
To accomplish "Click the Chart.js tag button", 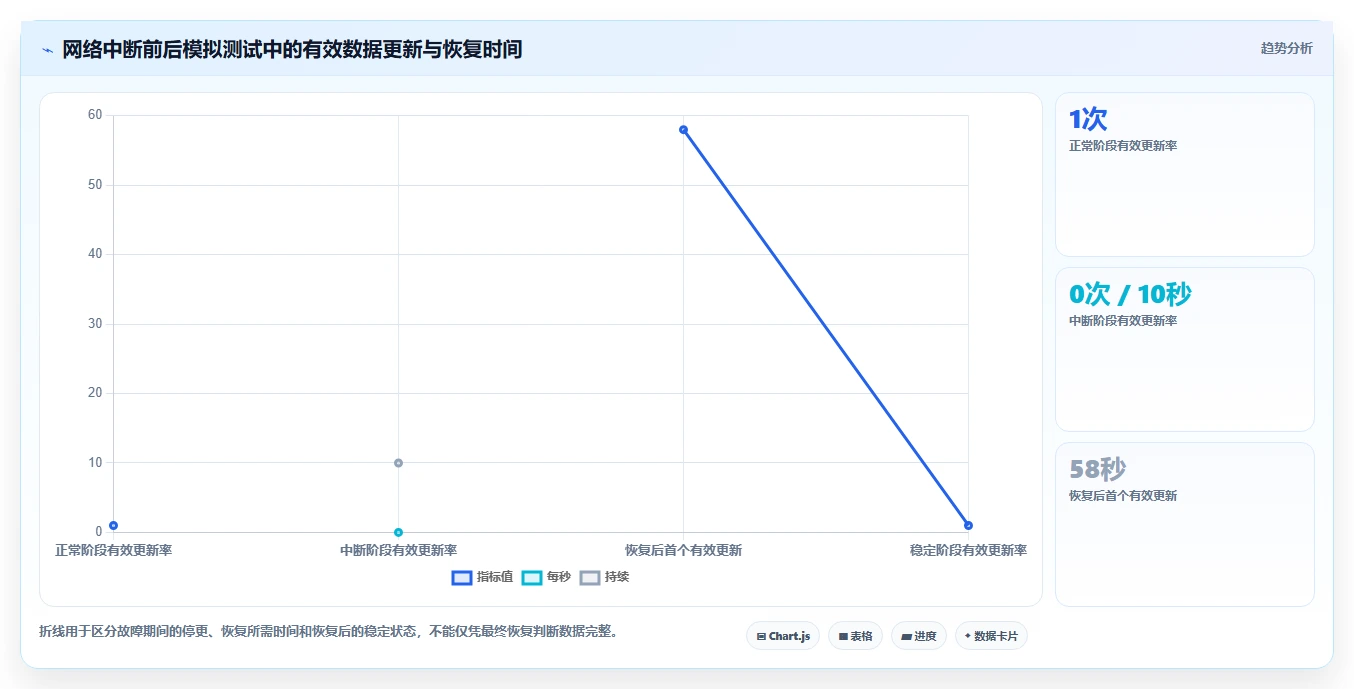I will point(783,636).
